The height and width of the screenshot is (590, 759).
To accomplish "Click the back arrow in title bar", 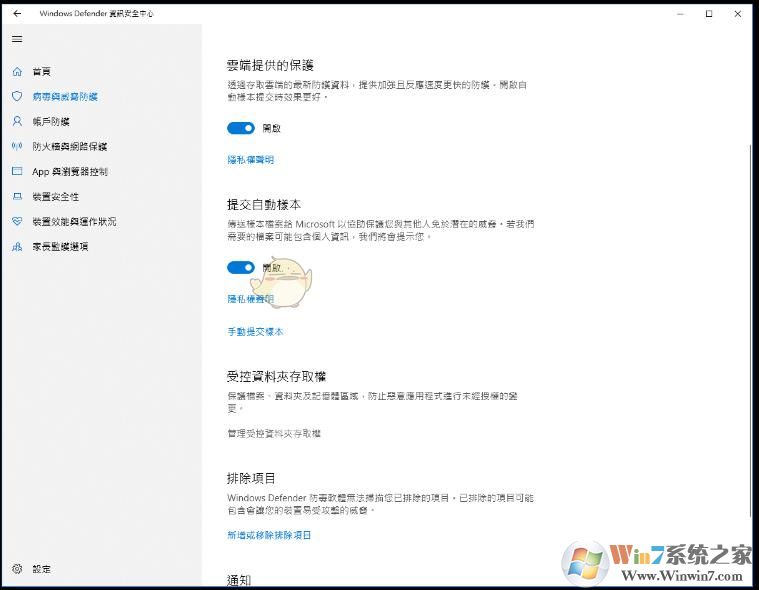I will pyautogui.click(x=17, y=14).
